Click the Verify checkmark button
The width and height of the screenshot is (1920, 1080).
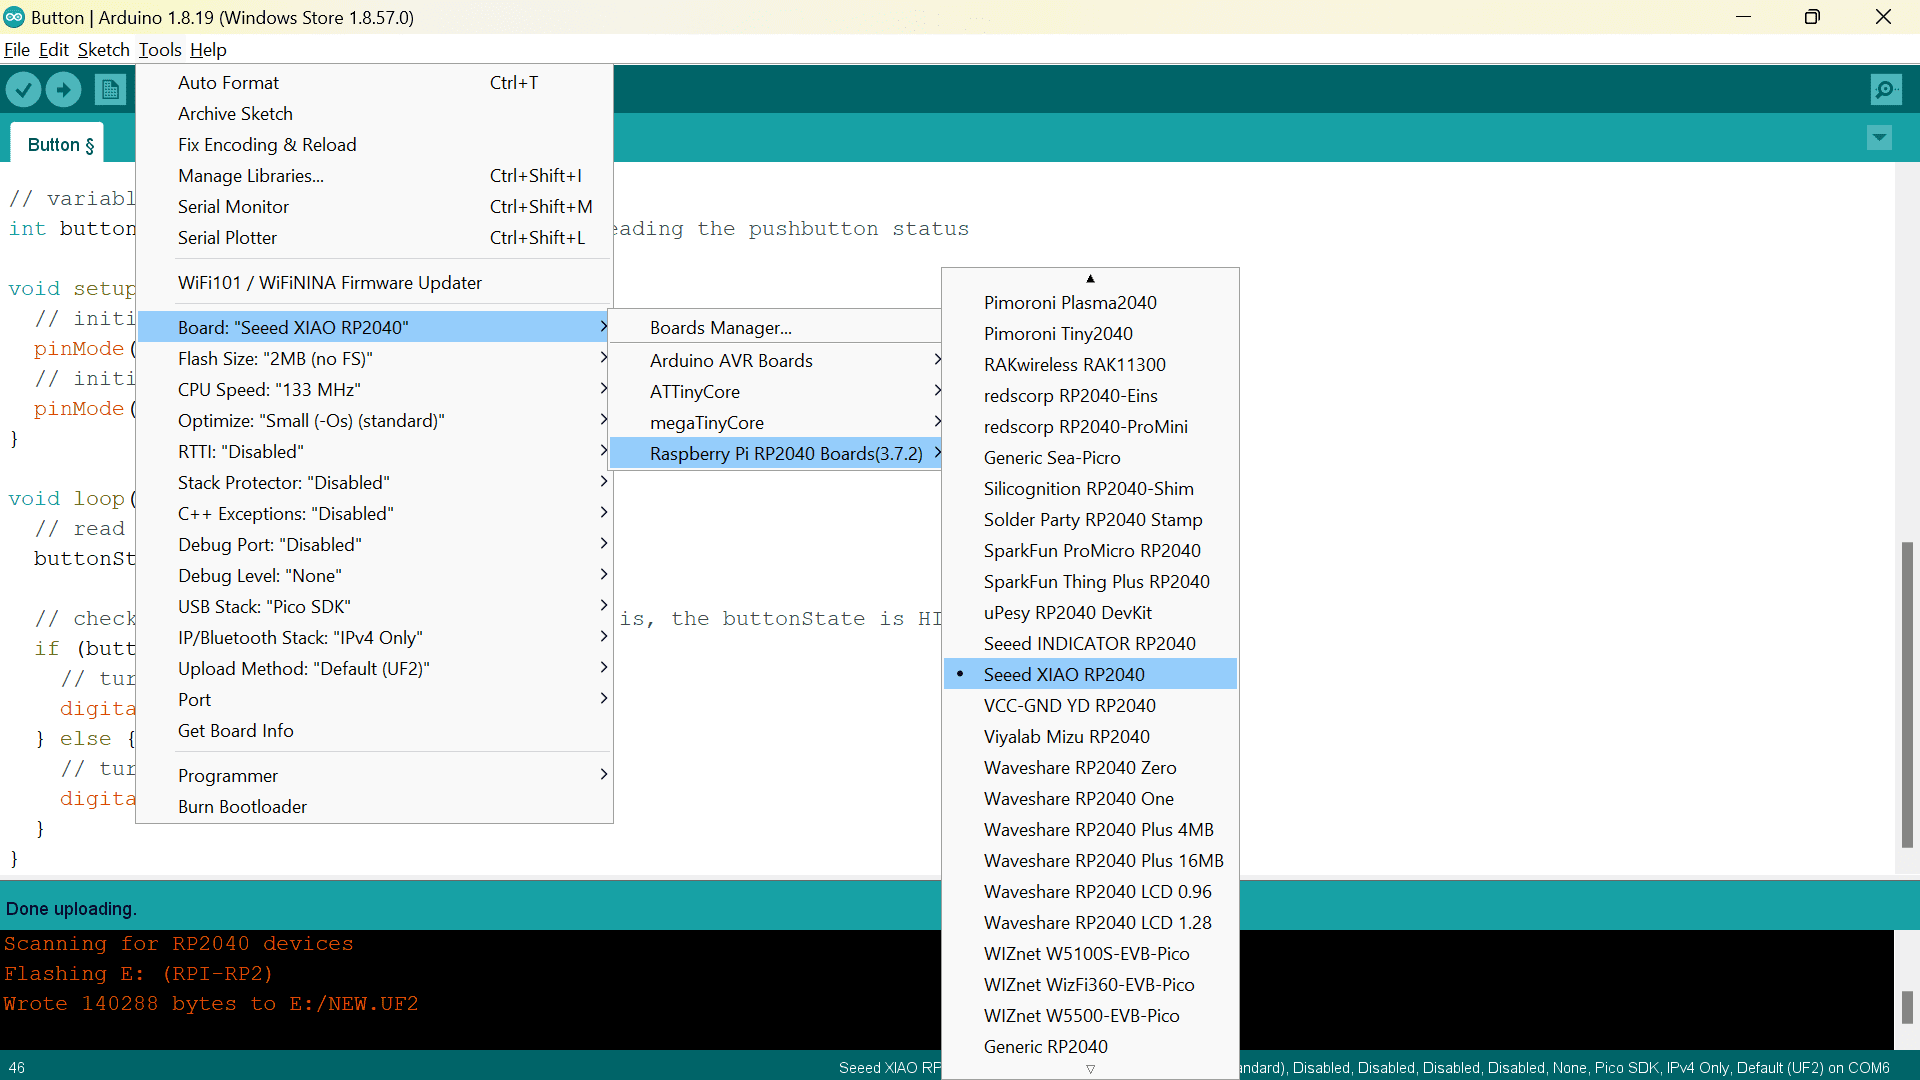[23, 90]
